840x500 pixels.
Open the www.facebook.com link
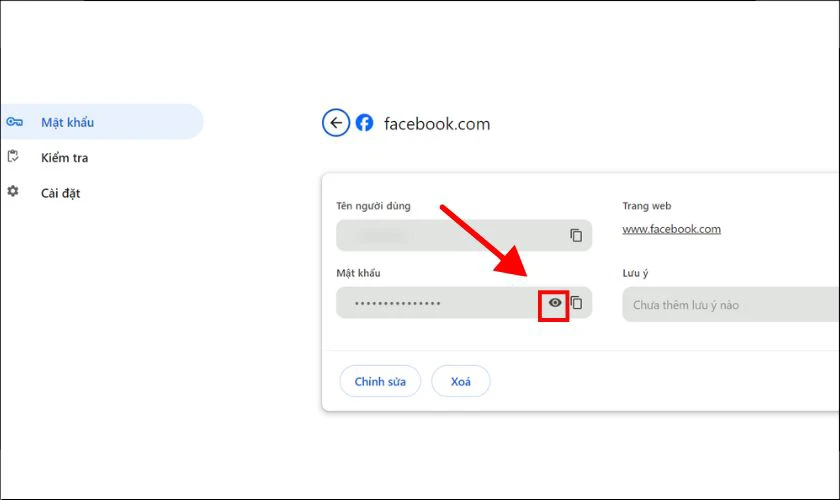coord(671,229)
